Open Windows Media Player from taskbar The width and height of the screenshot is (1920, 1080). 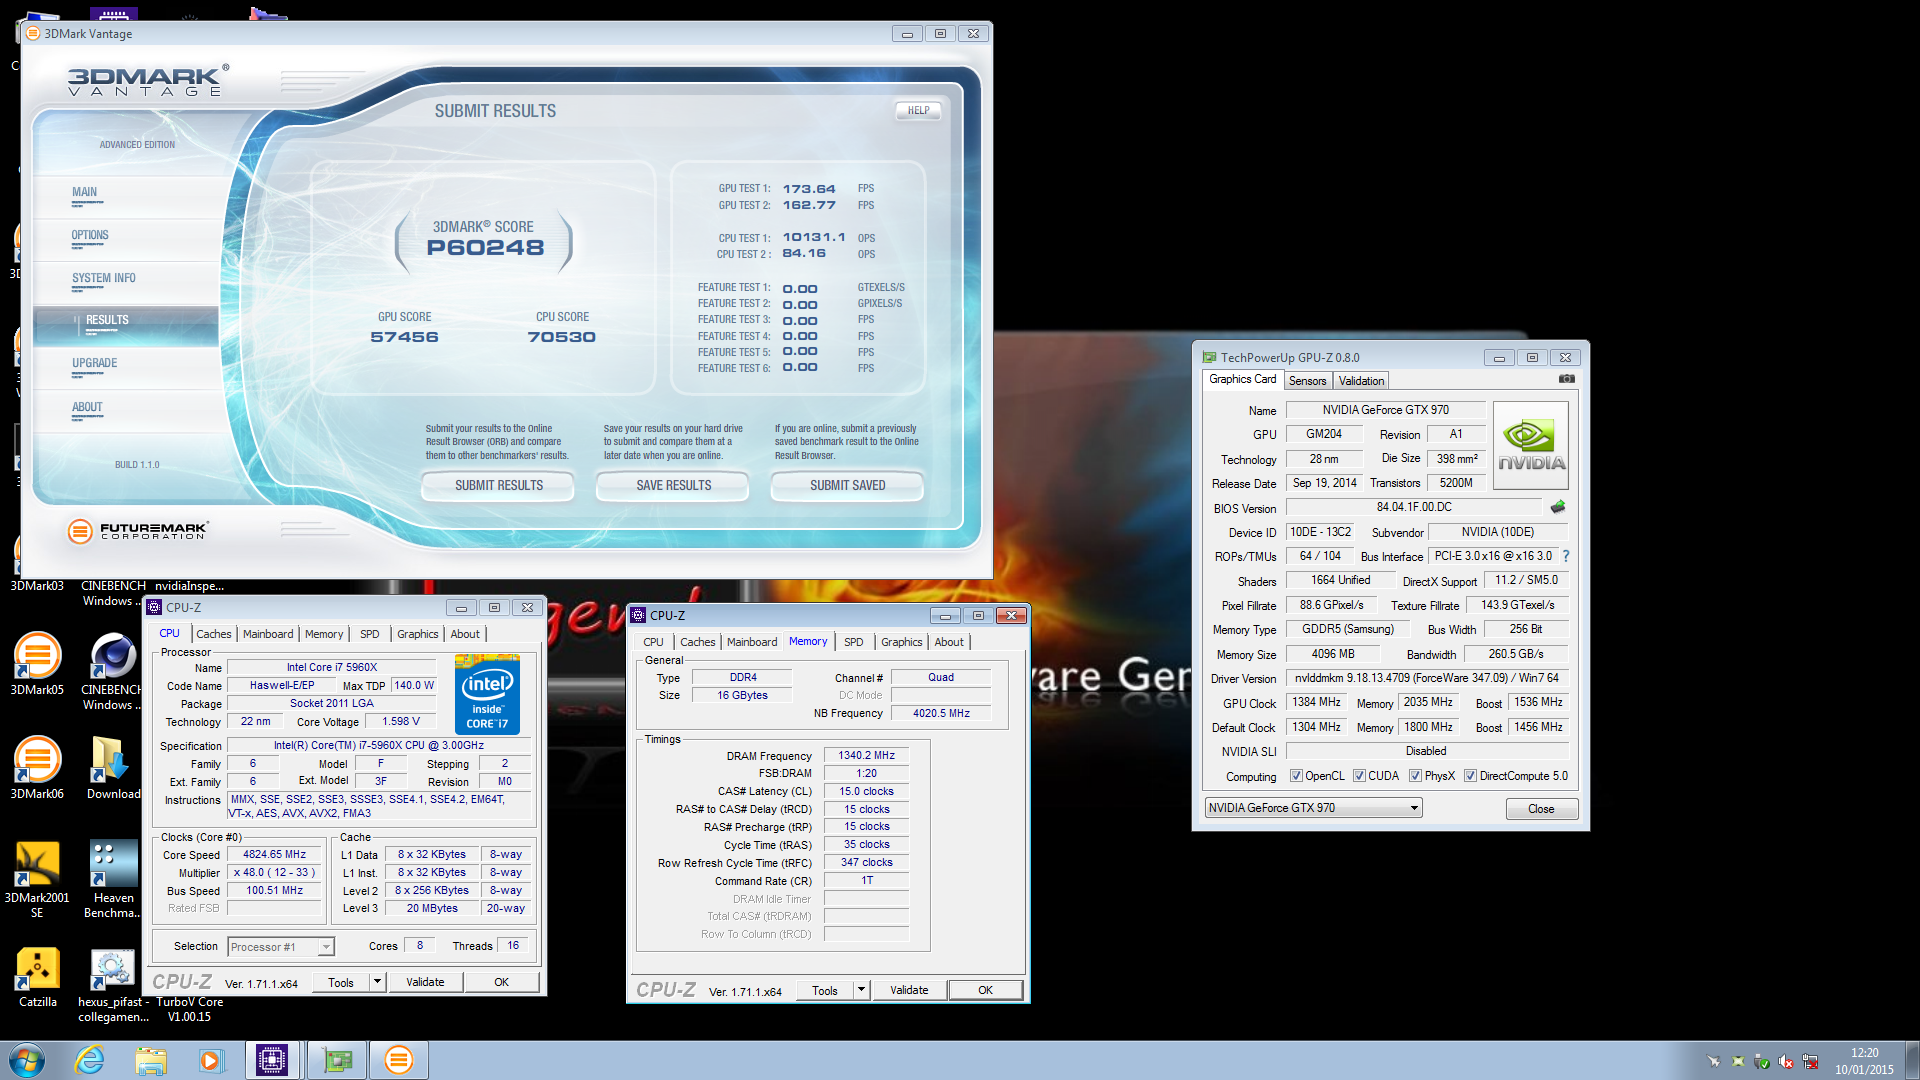(211, 1060)
